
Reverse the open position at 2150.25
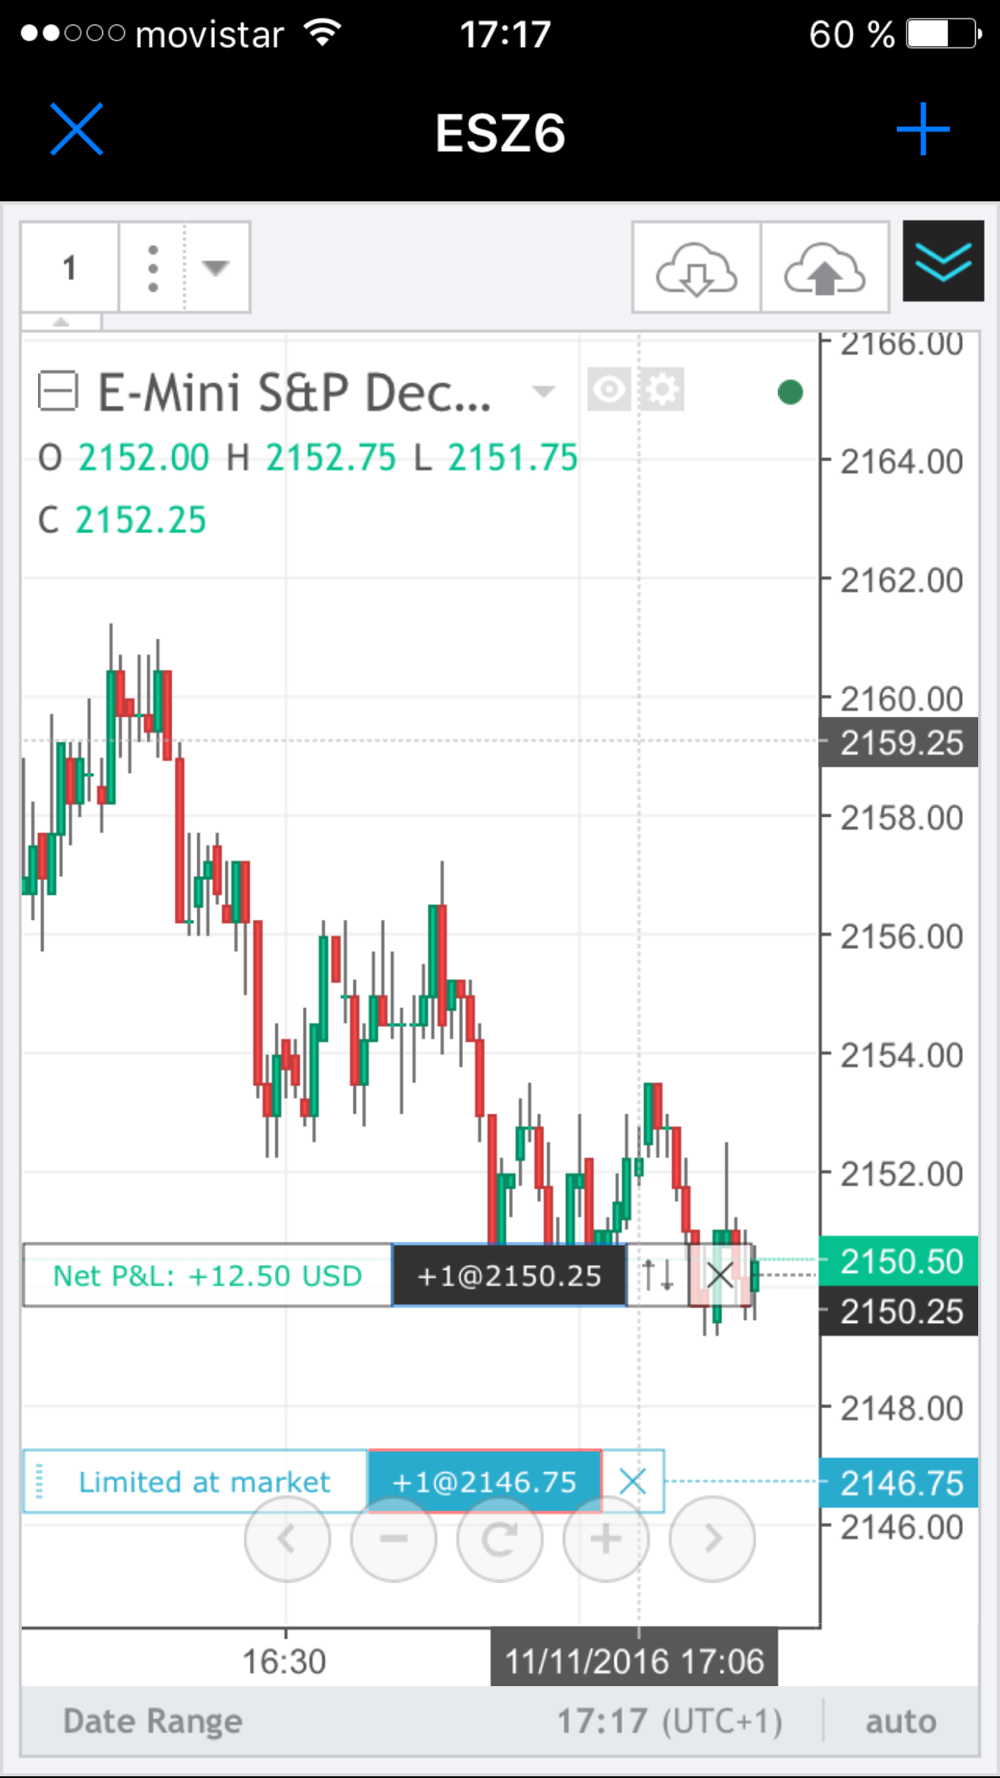pos(657,1275)
